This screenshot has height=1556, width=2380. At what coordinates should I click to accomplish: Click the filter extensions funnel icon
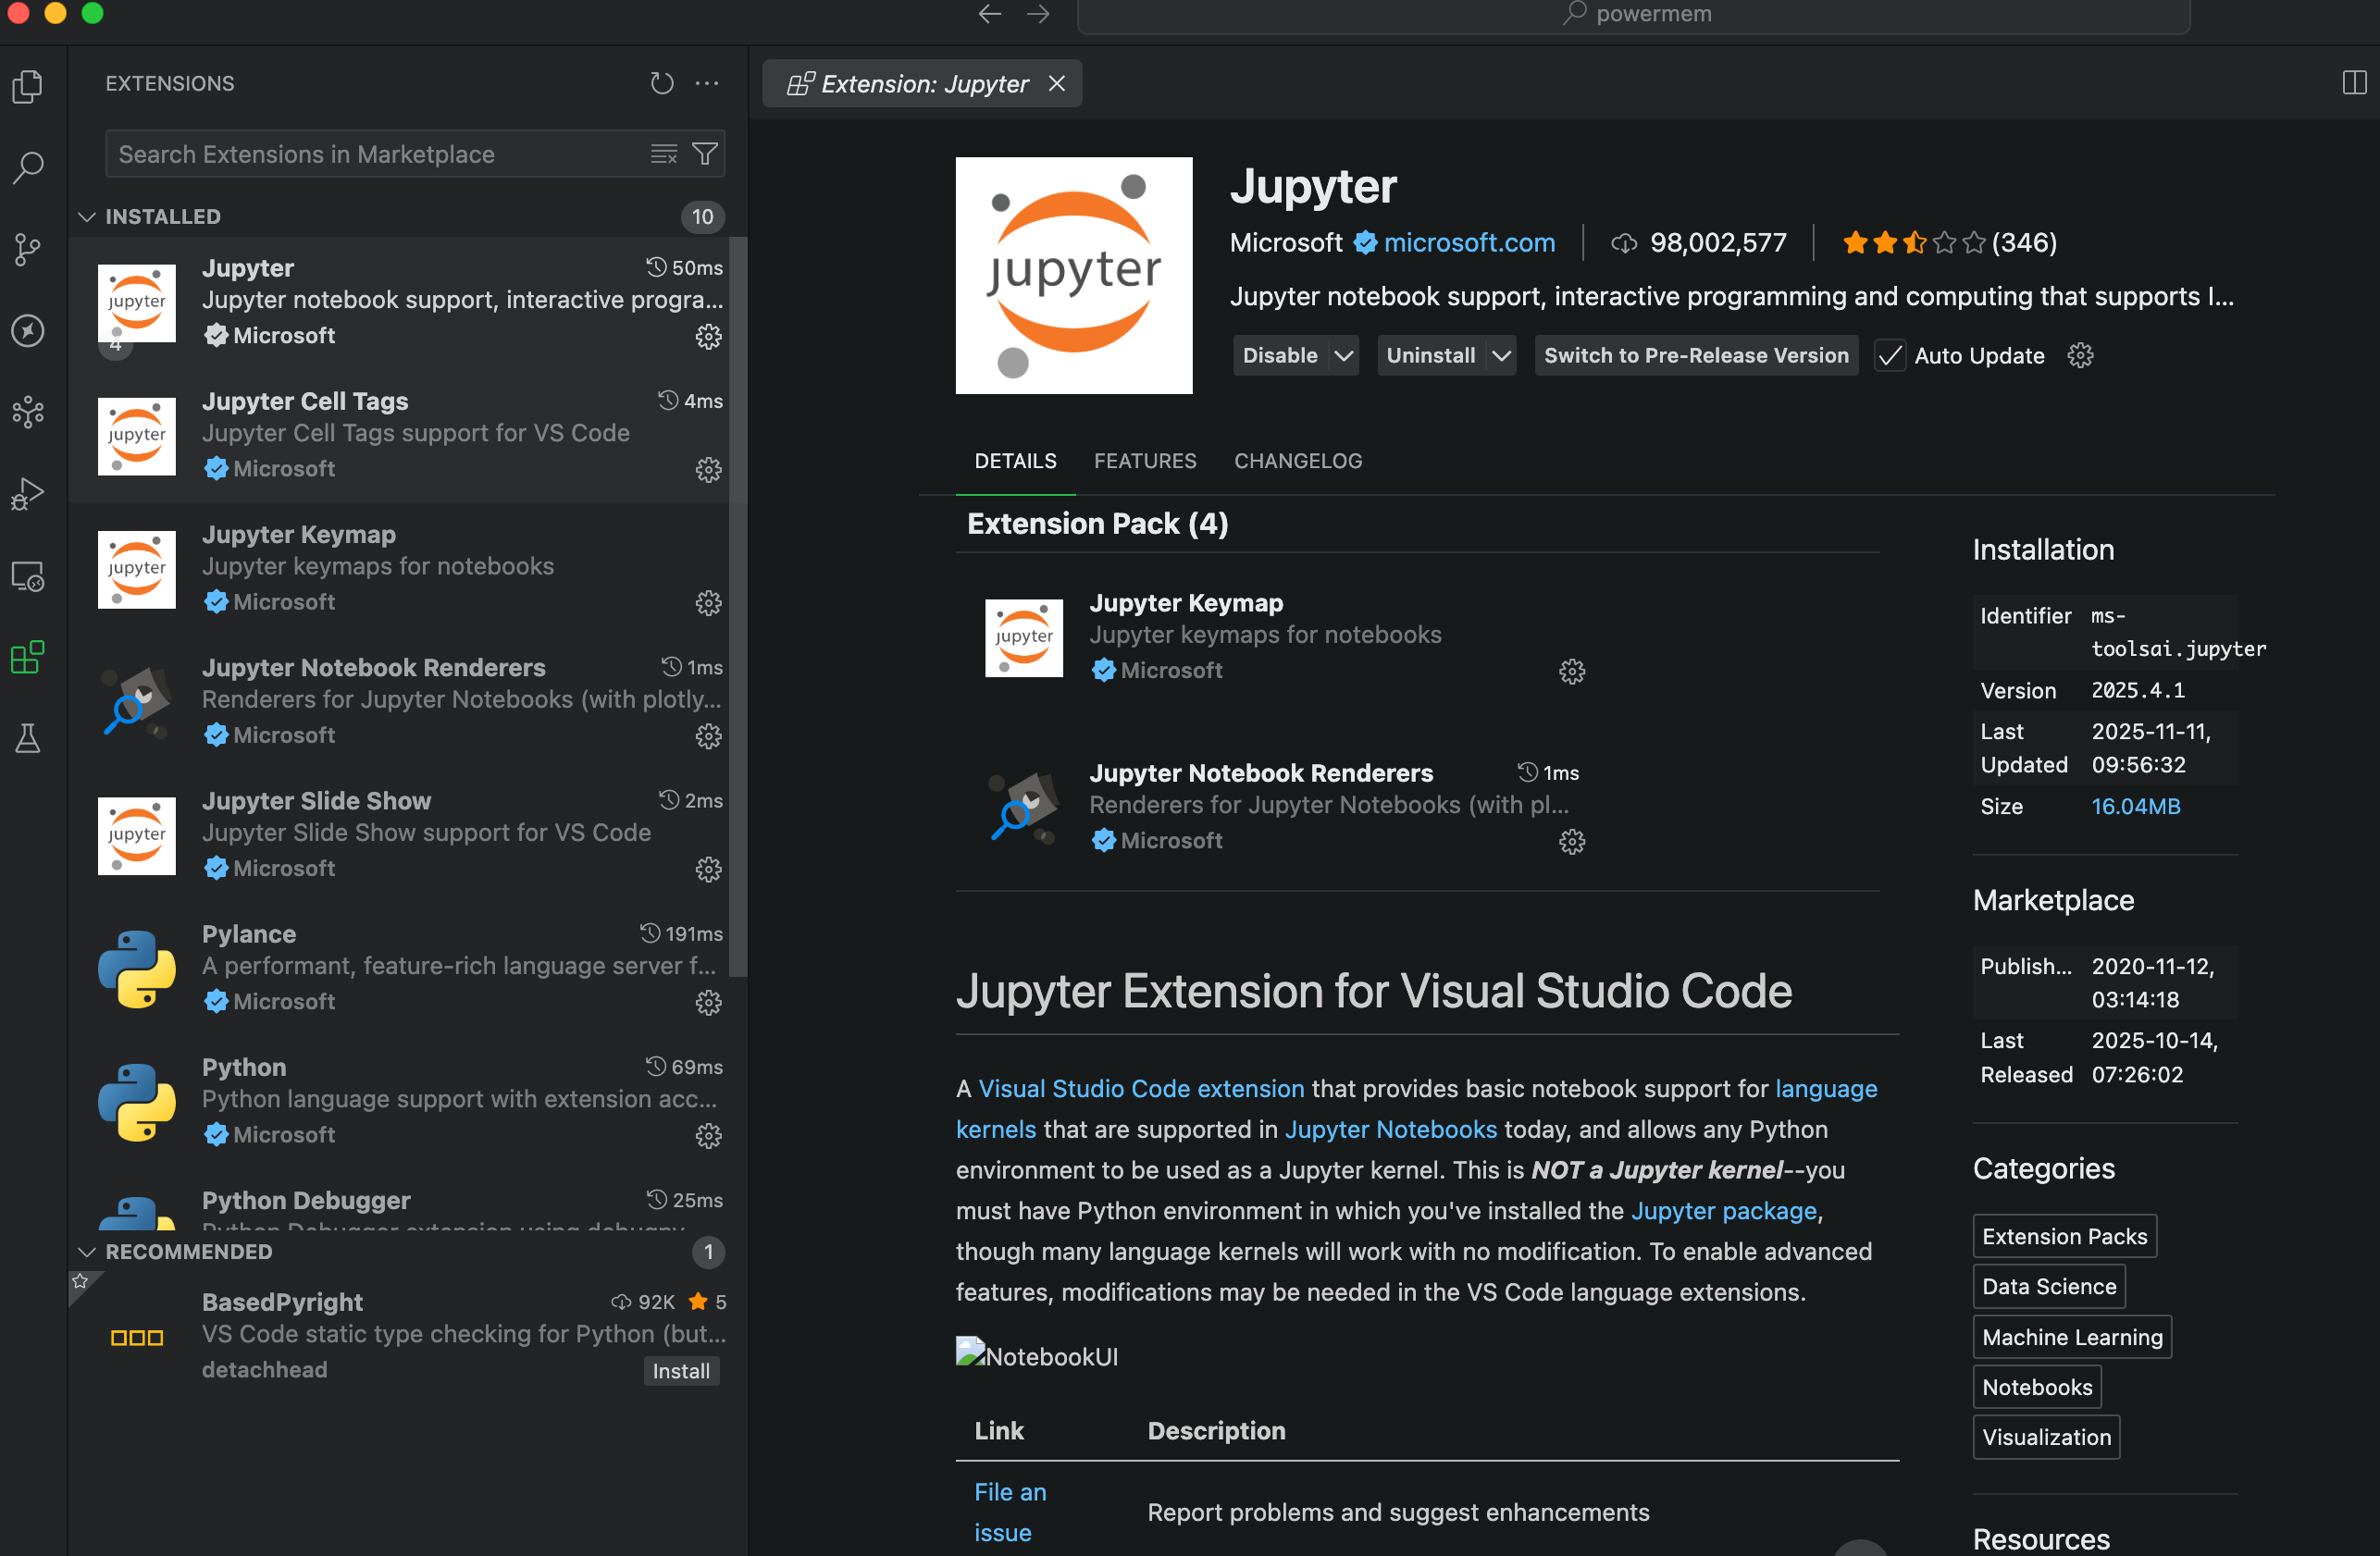(x=705, y=154)
